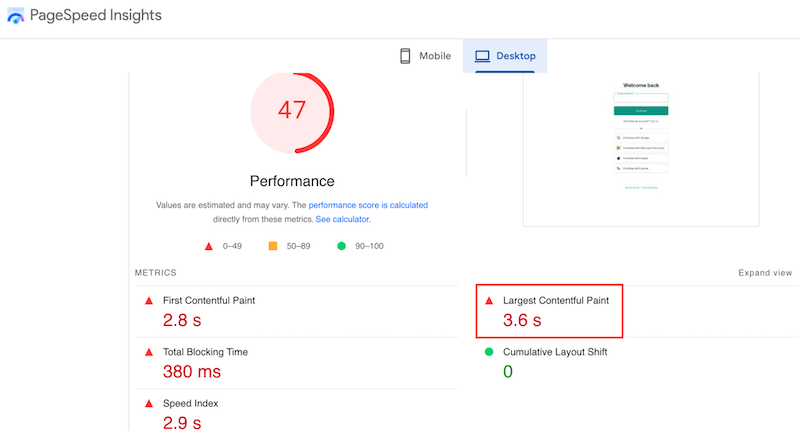Click the page screenshot thumbnail

coord(641,149)
